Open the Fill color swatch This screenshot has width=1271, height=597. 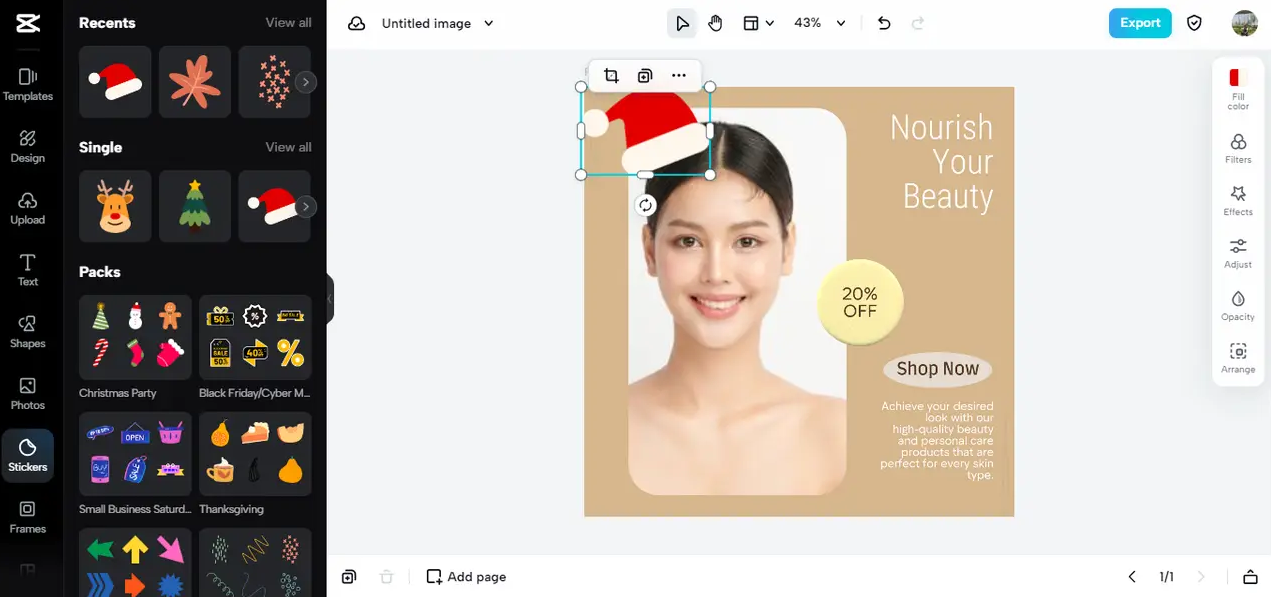(x=1238, y=89)
